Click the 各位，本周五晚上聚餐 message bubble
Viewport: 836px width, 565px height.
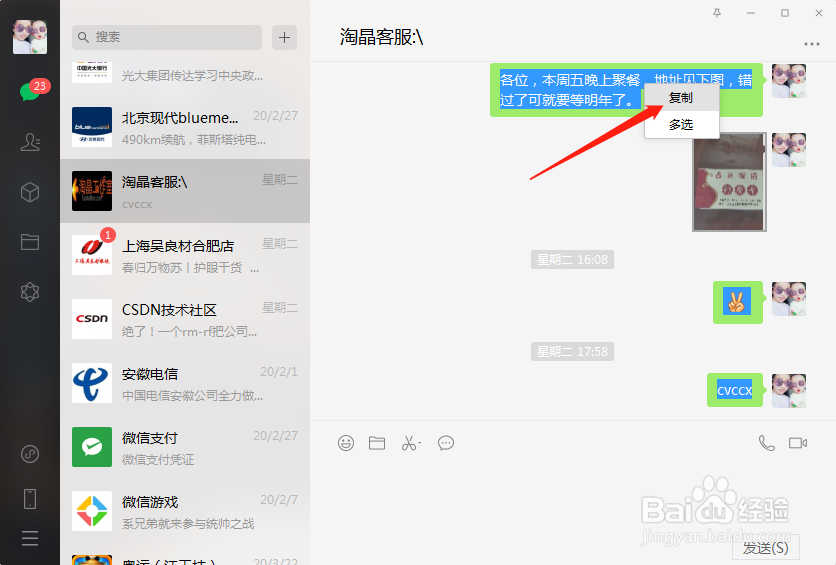pyautogui.click(x=626, y=90)
